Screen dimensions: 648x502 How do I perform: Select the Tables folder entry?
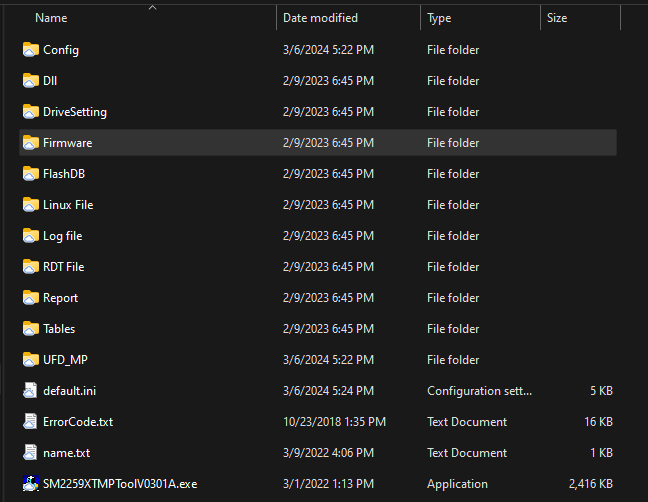(x=59, y=329)
